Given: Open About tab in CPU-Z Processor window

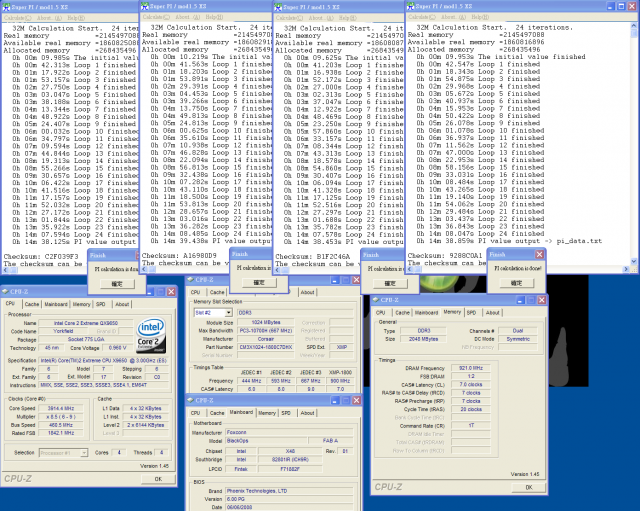Looking at the screenshot, I should click(122, 304).
